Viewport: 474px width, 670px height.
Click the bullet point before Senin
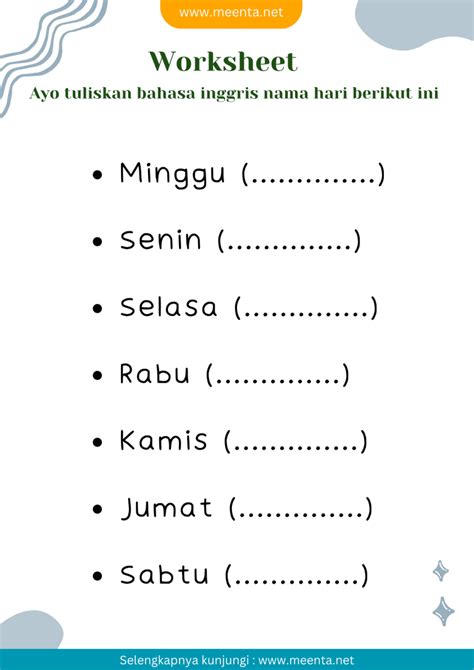(98, 241)
